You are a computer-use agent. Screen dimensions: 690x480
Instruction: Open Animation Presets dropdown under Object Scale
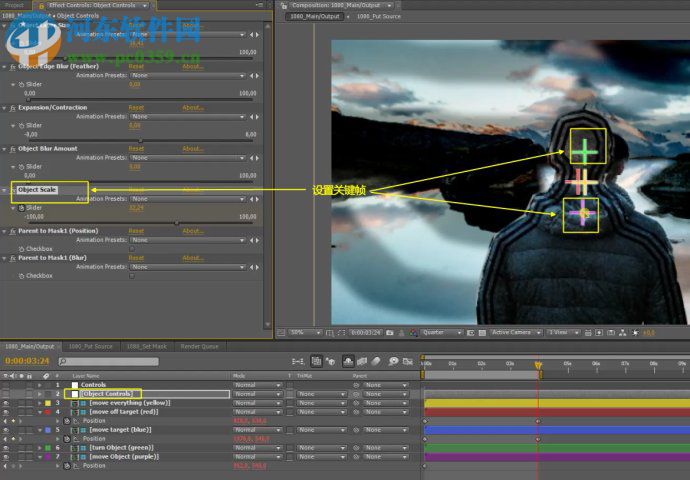pyautogui.click(x=187, y=199)
